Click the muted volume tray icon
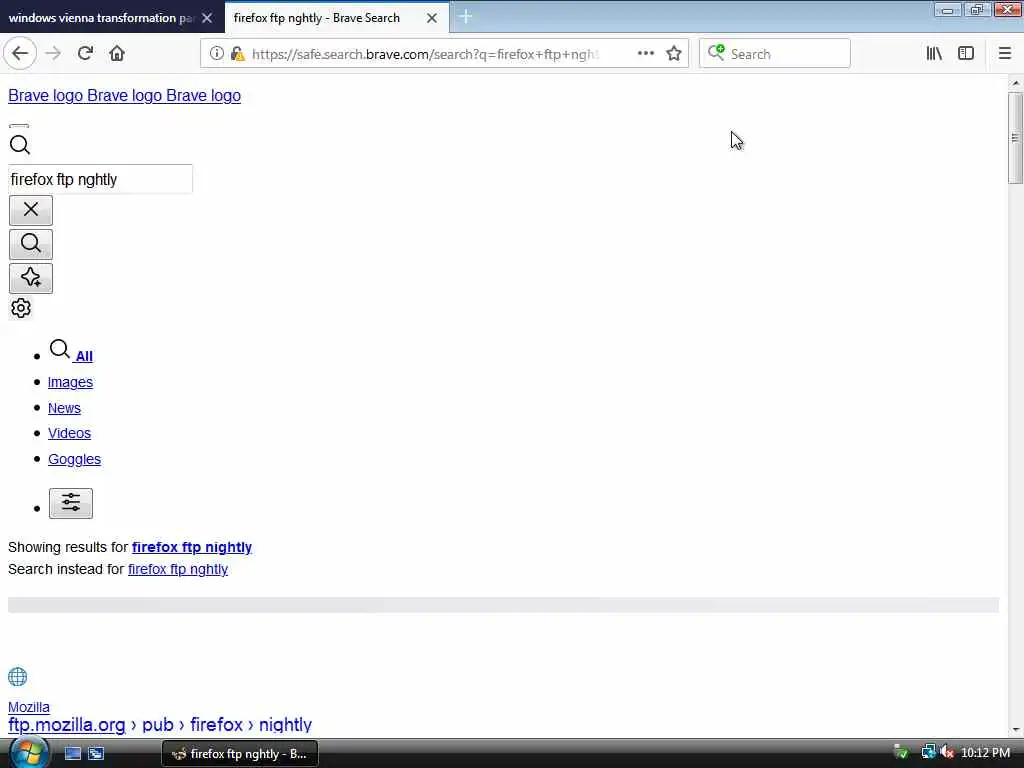This screenshot has height=768, width=1024. point(947,753)
